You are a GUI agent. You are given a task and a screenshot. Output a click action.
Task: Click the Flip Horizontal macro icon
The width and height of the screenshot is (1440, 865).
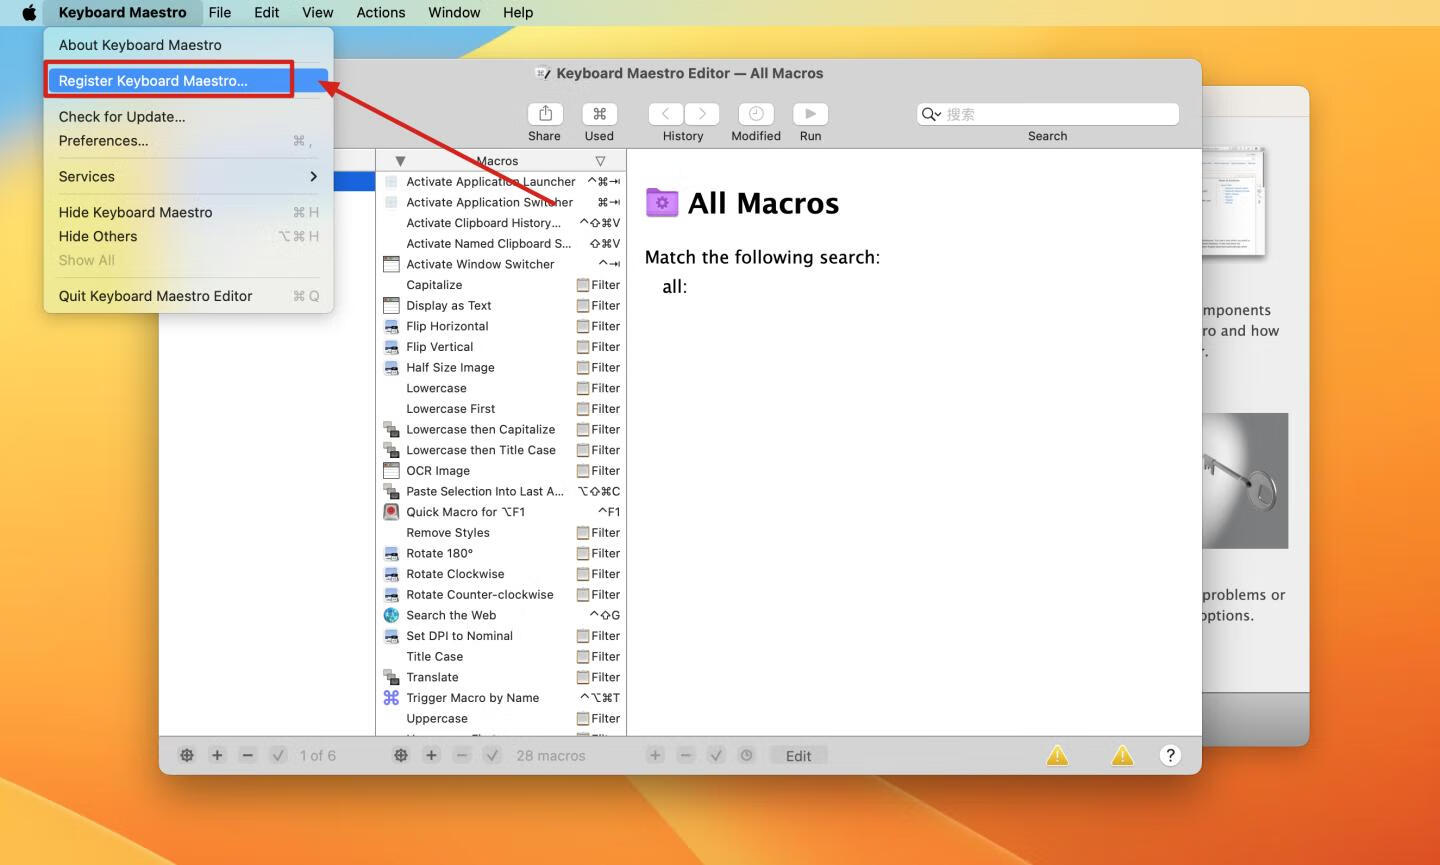[x=391, y=326]
